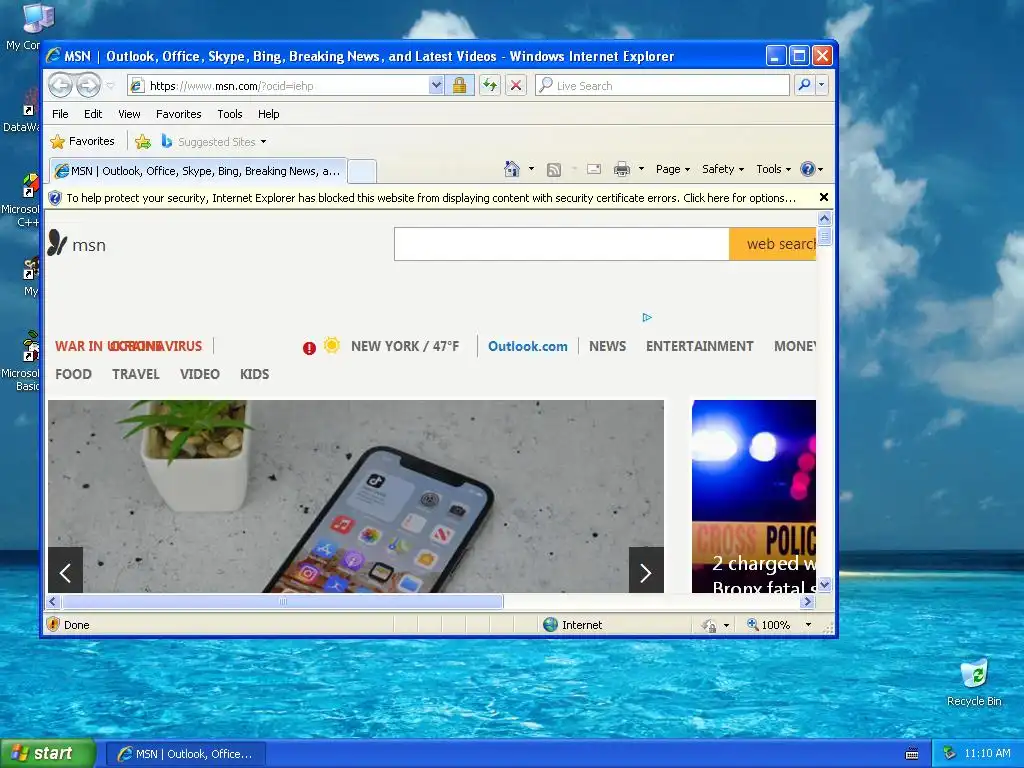
Task: Click the Read Mail icon
Action: point(594,169)
